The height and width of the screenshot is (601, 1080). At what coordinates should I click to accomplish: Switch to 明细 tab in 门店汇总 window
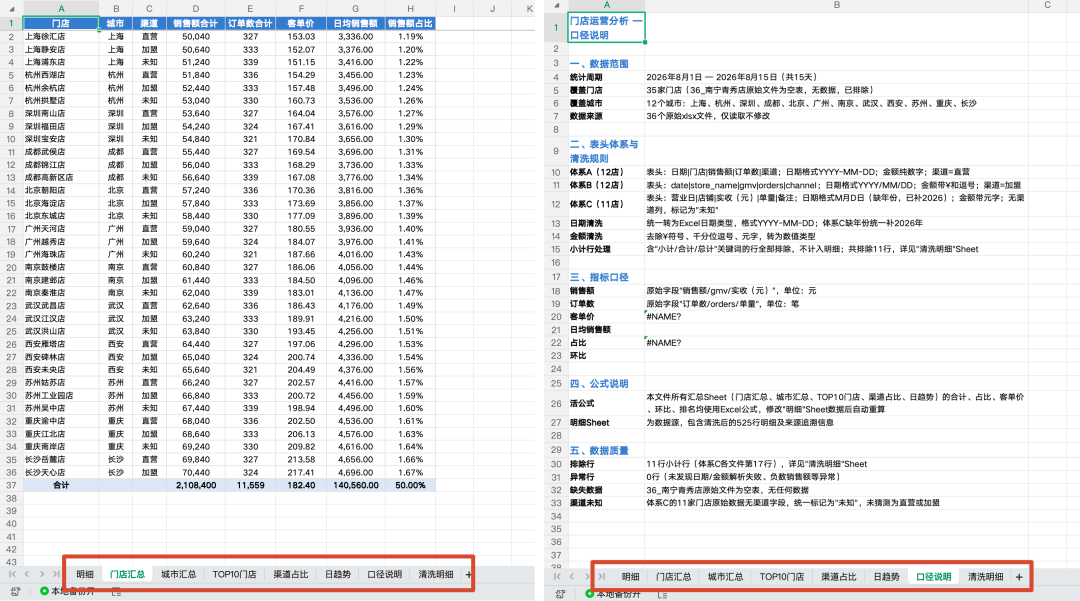(x=85, y=574)
